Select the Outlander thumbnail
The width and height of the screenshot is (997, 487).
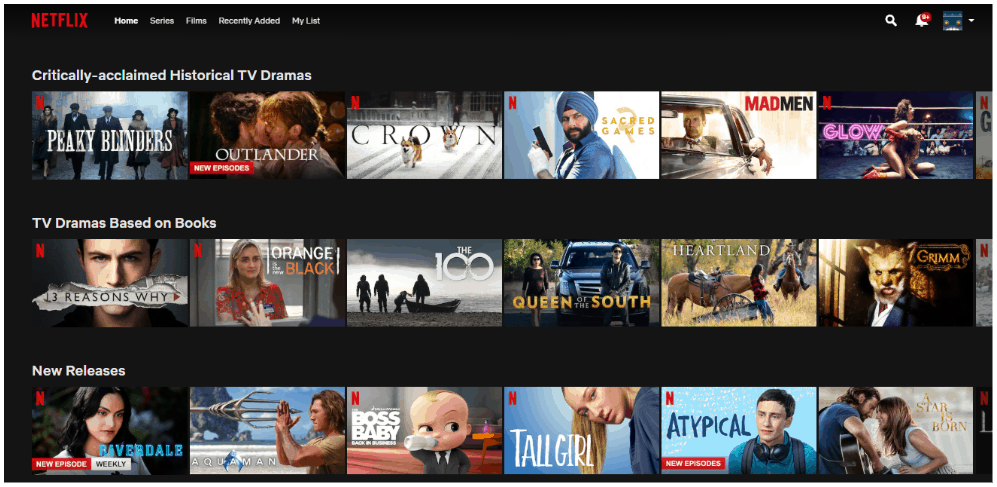pyautogui.click(x=268, y=135)
